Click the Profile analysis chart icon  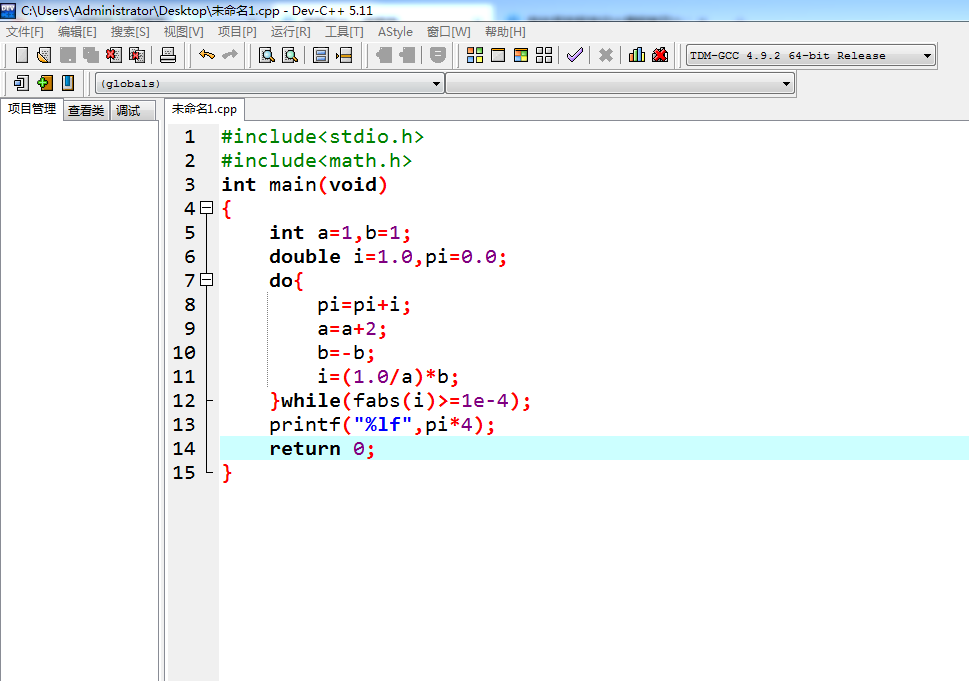click(637, 55)
